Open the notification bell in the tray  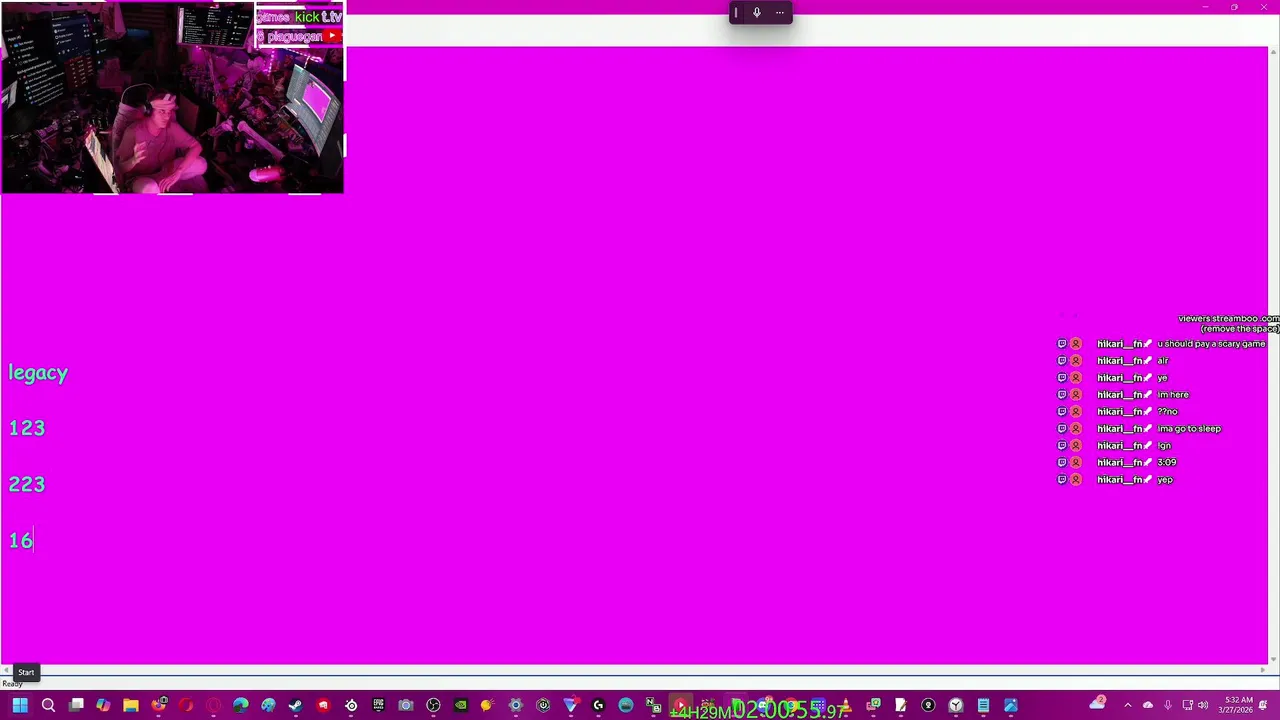(1263, 705)
